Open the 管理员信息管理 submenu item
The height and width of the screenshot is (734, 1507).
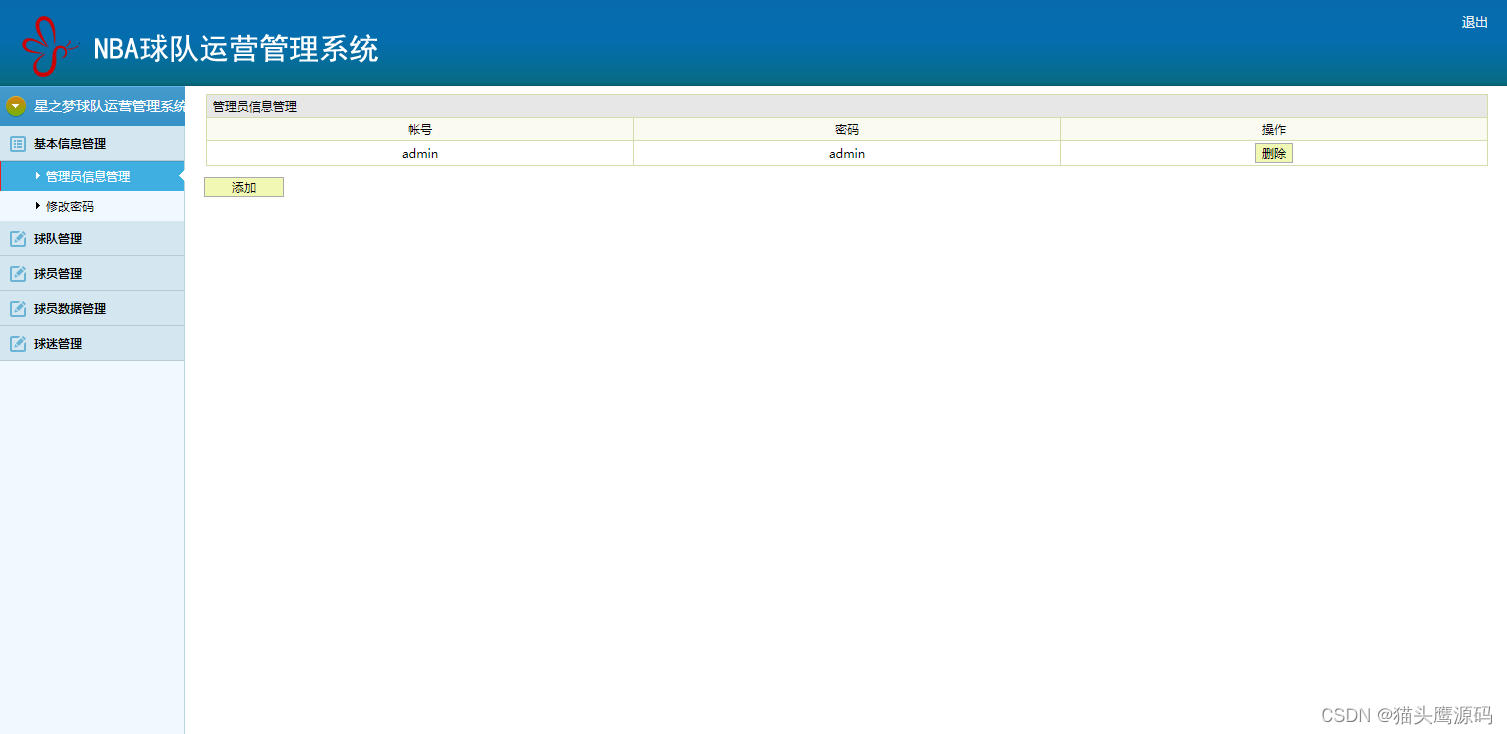tap(92, 176)
